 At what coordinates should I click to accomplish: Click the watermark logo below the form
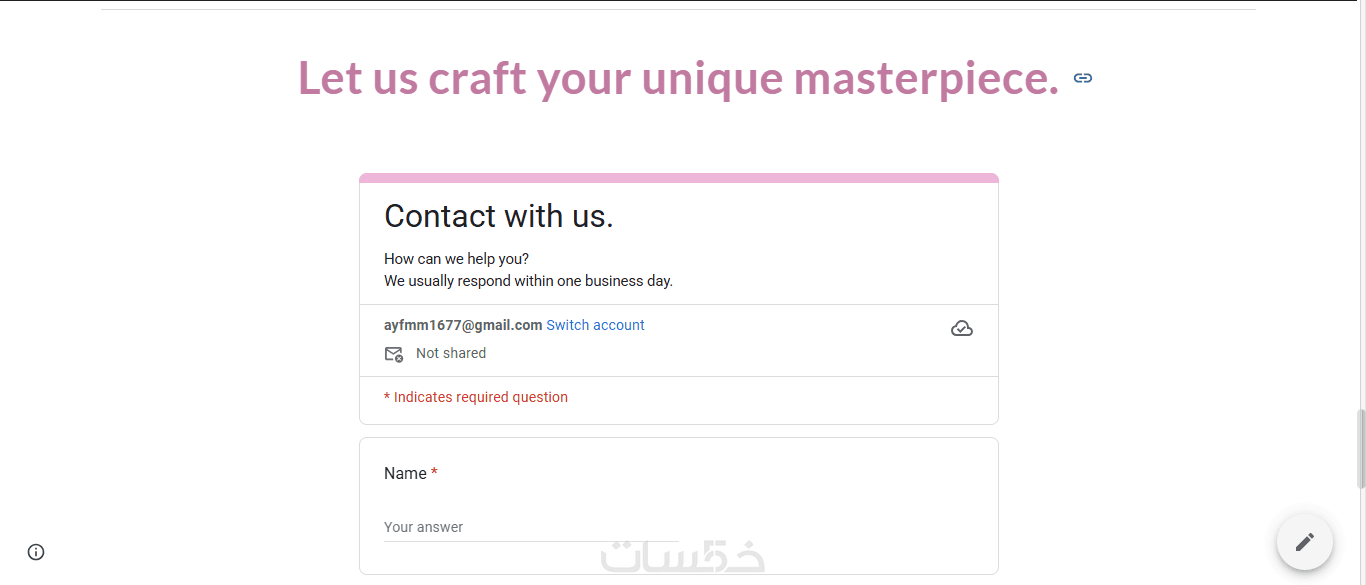(683, 556)
